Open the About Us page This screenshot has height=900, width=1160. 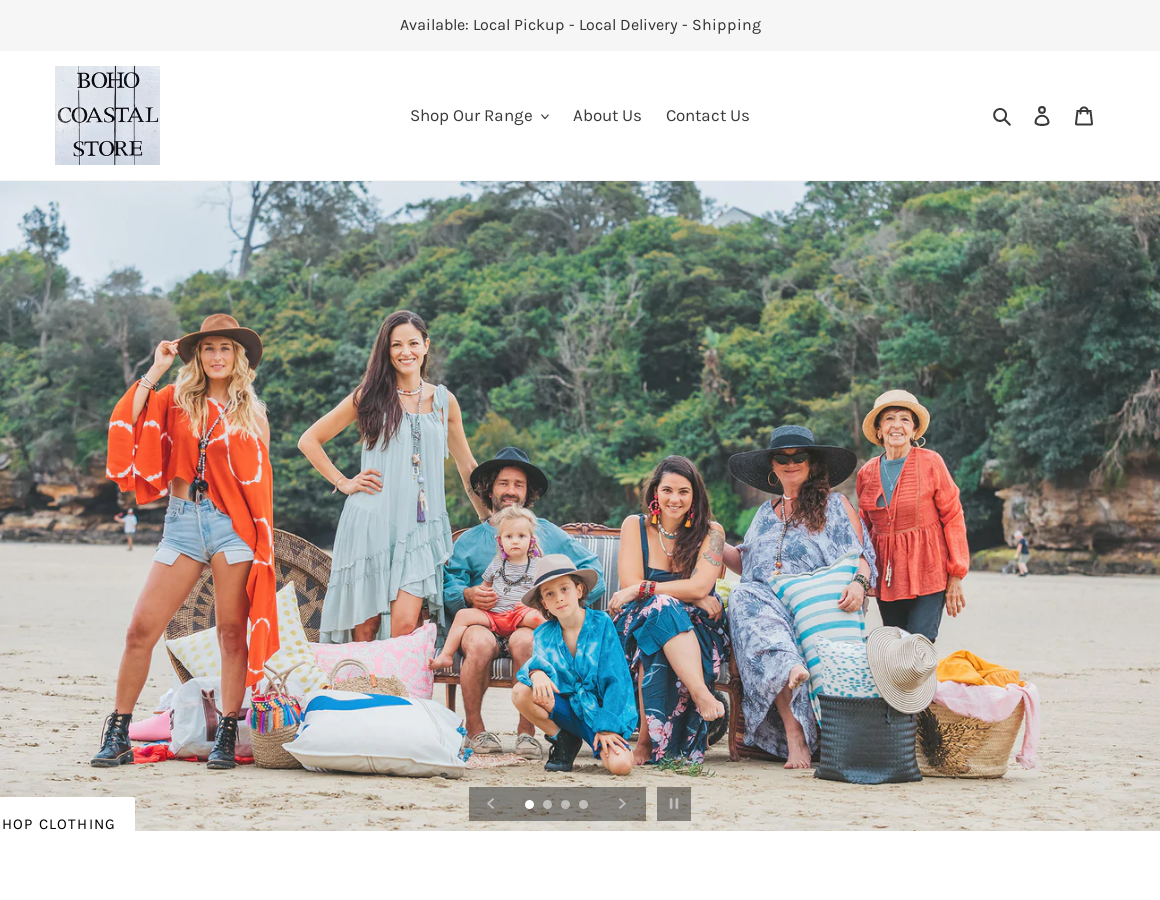tap(607, 116)
